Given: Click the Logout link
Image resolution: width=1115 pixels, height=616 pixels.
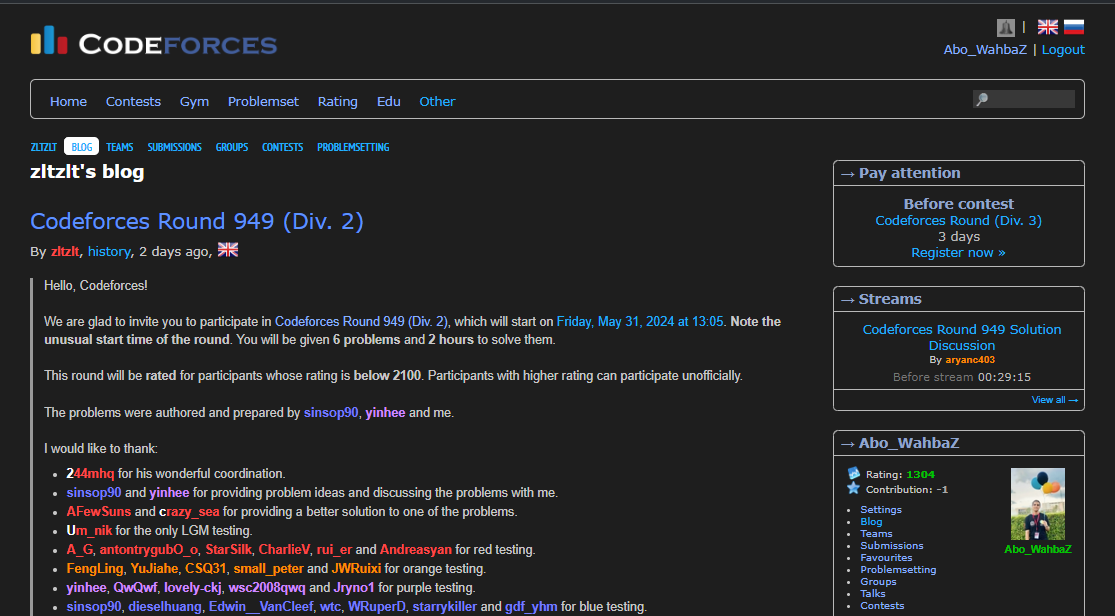Looking at the screenshot, I should click(x=1063, y=50).
